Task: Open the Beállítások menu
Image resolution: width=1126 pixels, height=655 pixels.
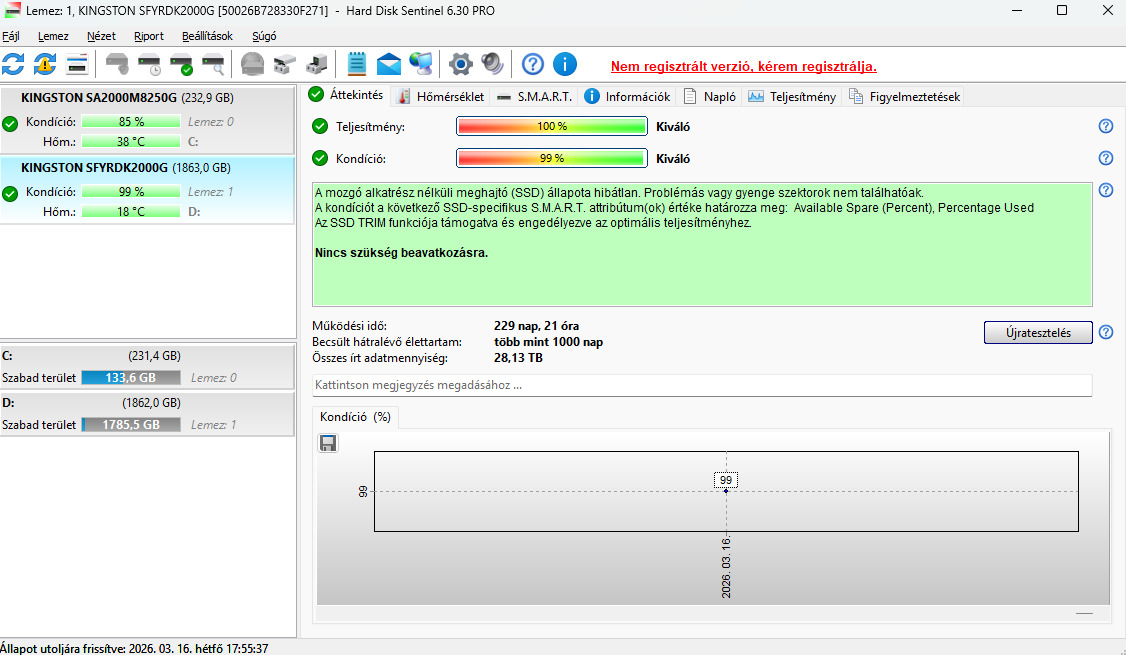Action: (208, 36)
